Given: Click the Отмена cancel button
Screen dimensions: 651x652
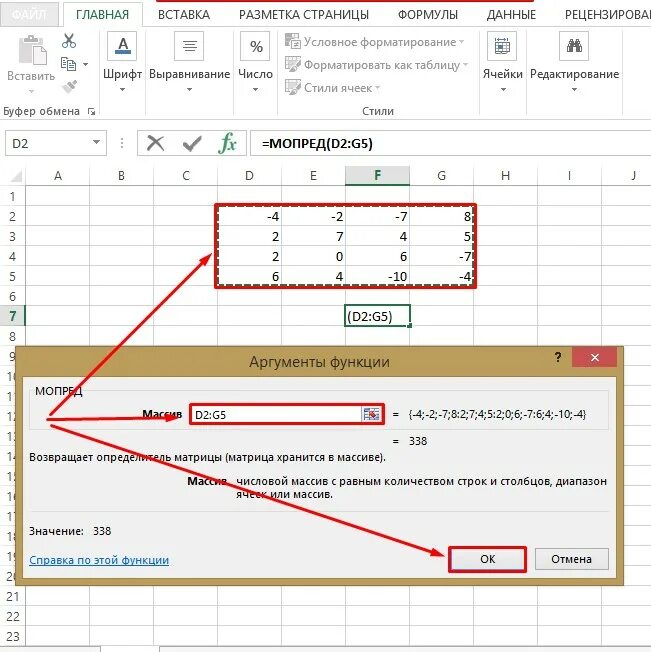Looking at the screenshot, I should pos(572,559).
